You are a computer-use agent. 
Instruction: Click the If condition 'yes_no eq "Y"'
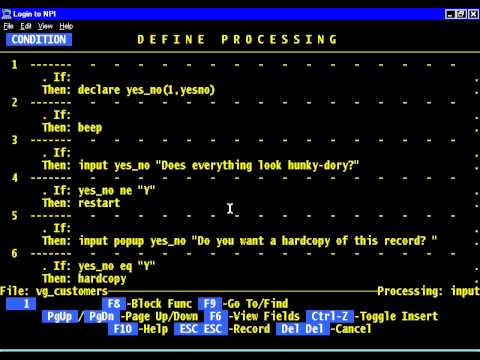117,266
